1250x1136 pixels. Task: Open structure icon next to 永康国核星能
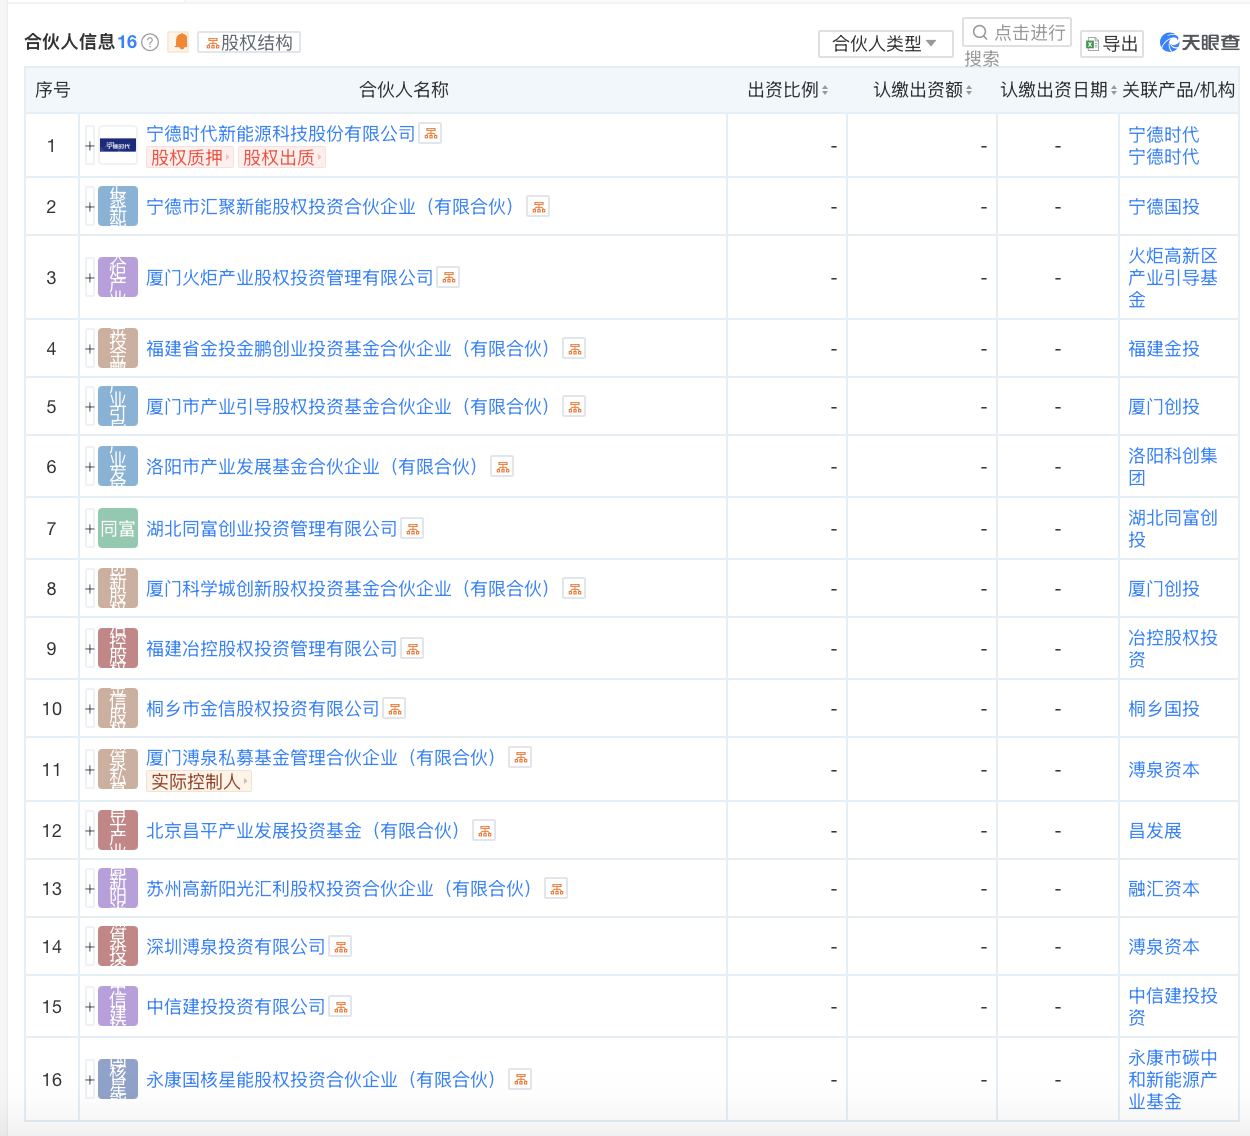[x=520, y=1080]
